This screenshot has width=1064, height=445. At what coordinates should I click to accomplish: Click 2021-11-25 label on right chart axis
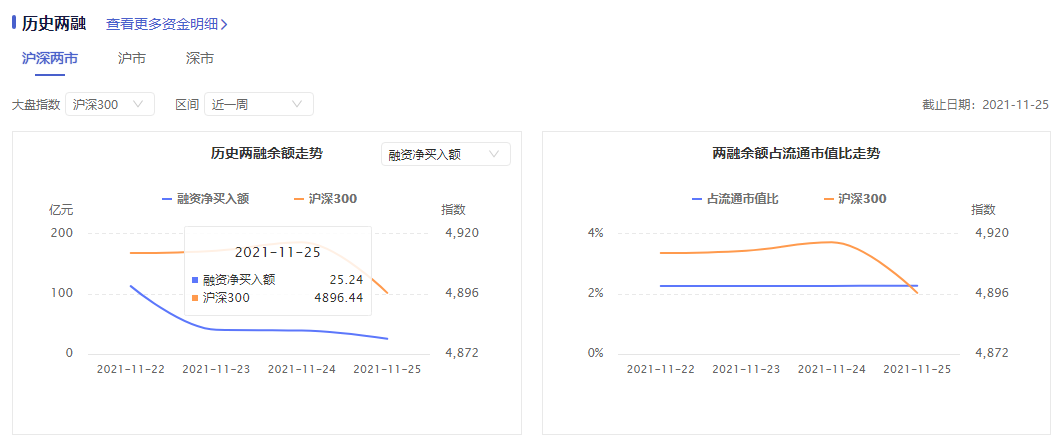[917, 370]
